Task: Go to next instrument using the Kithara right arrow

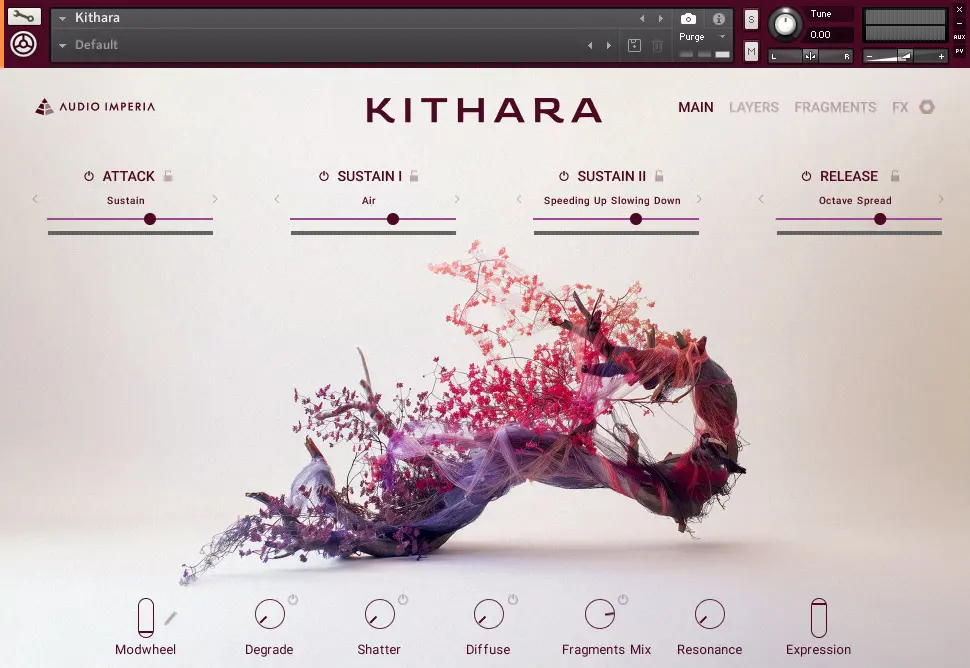Action: [x=661, y=19]
